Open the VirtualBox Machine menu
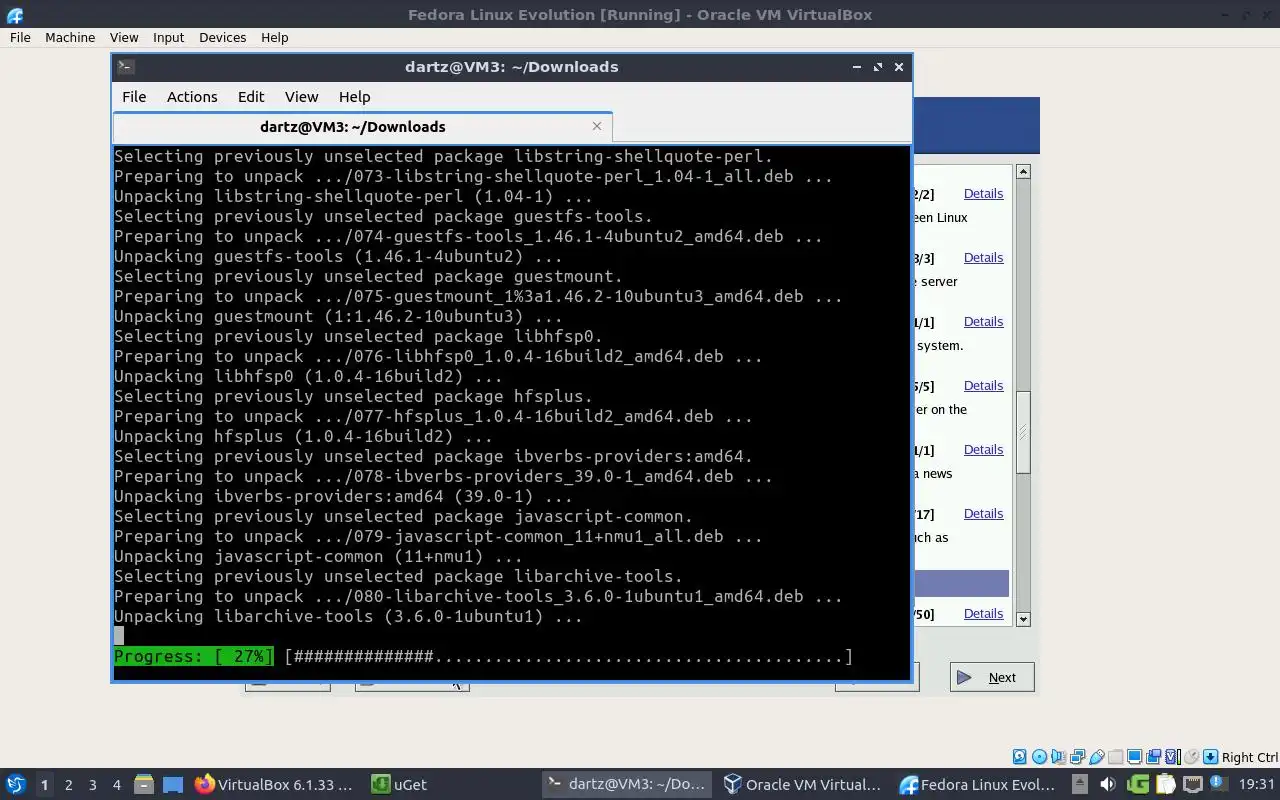This screenshot has width=1280, height=800. [70, 37]
